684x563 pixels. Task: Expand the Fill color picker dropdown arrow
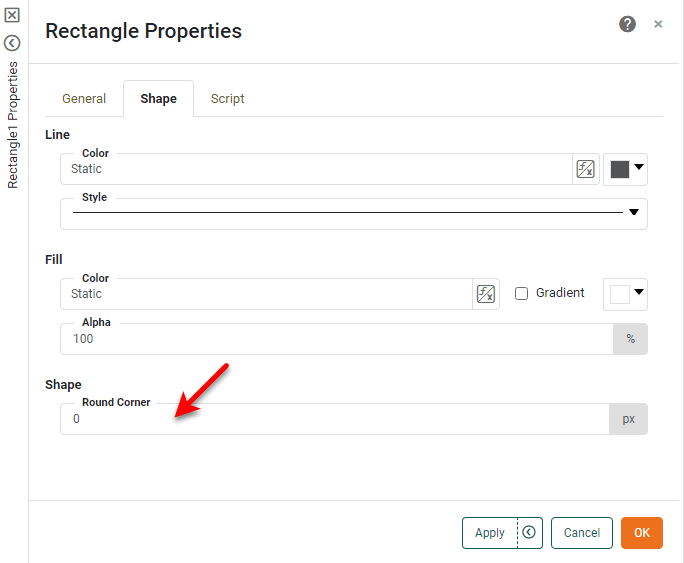(x=639, y=293)
